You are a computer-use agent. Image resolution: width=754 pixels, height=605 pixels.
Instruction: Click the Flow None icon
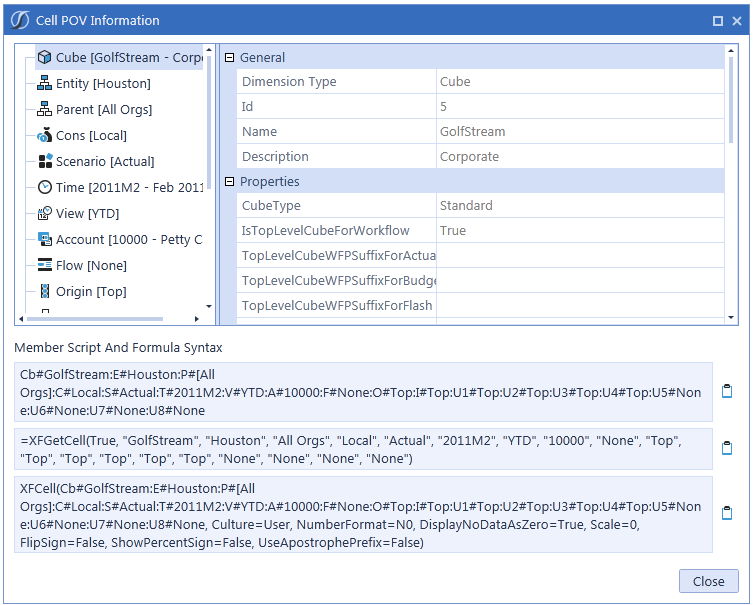point(45,266)
